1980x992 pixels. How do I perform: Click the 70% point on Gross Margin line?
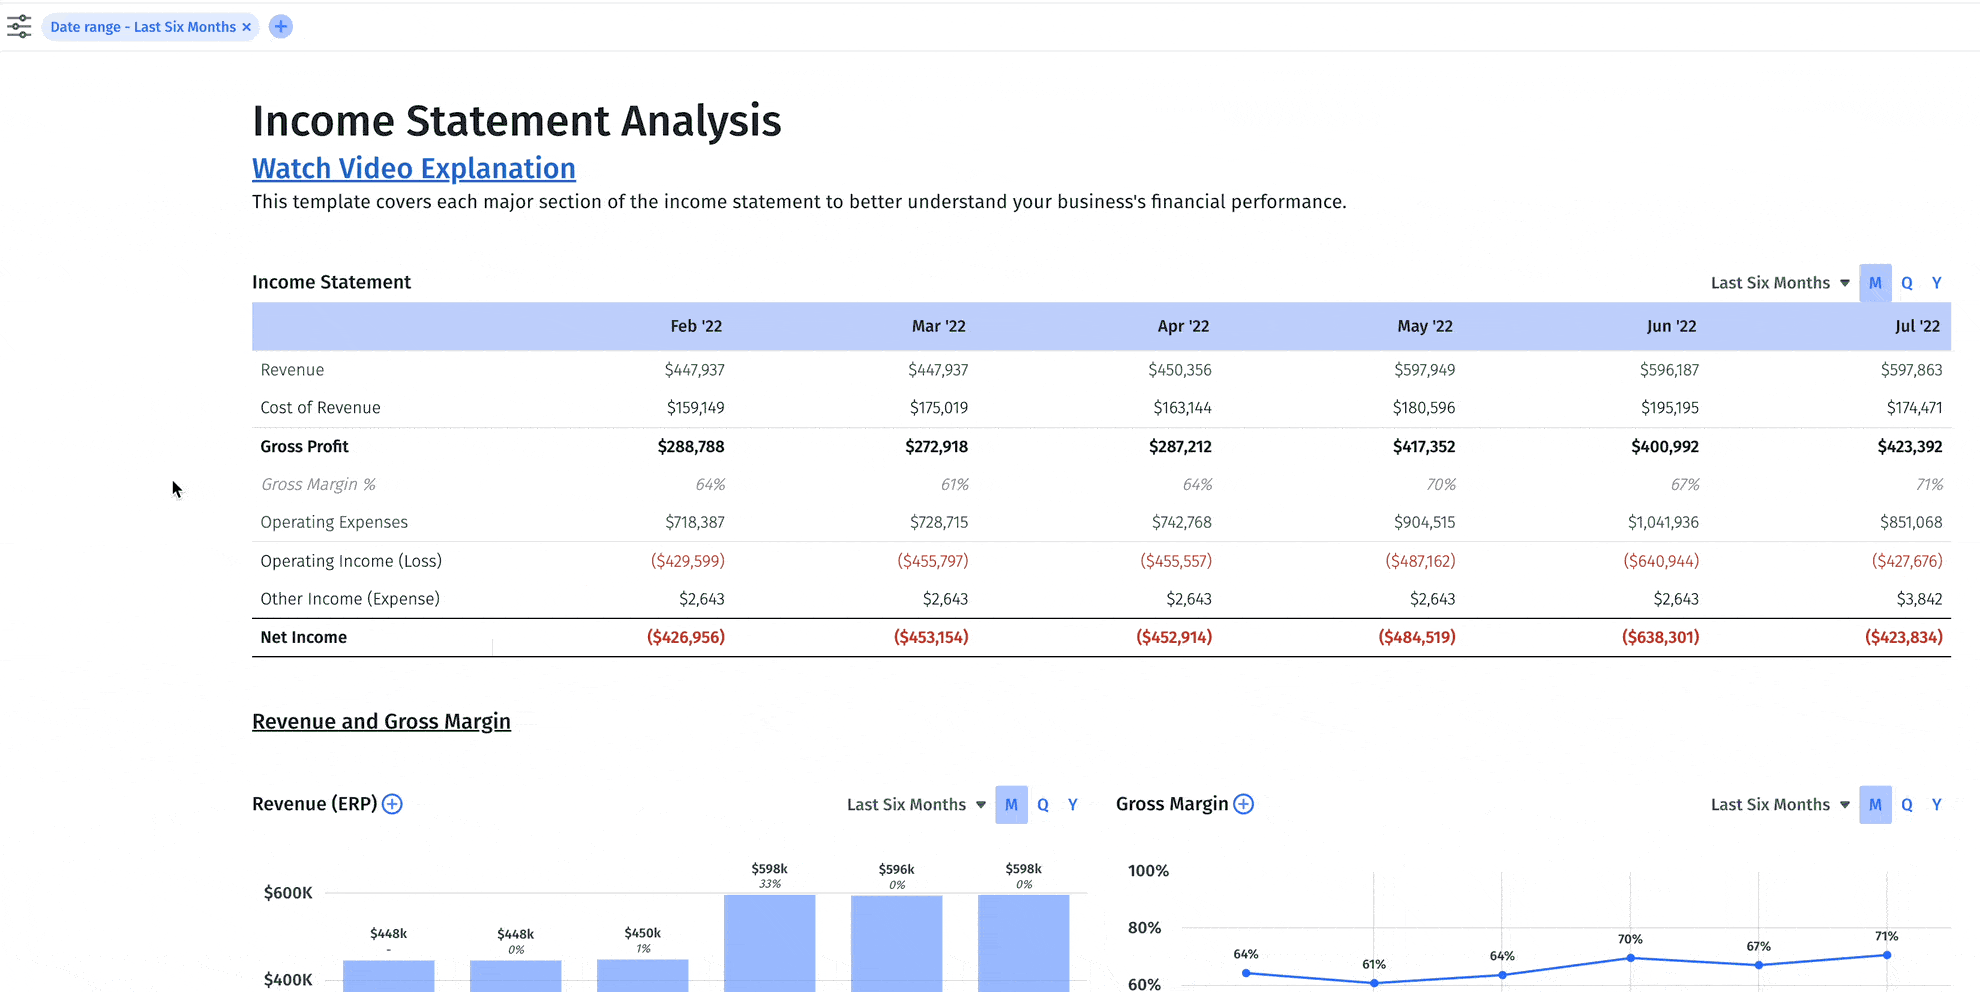1631,958
